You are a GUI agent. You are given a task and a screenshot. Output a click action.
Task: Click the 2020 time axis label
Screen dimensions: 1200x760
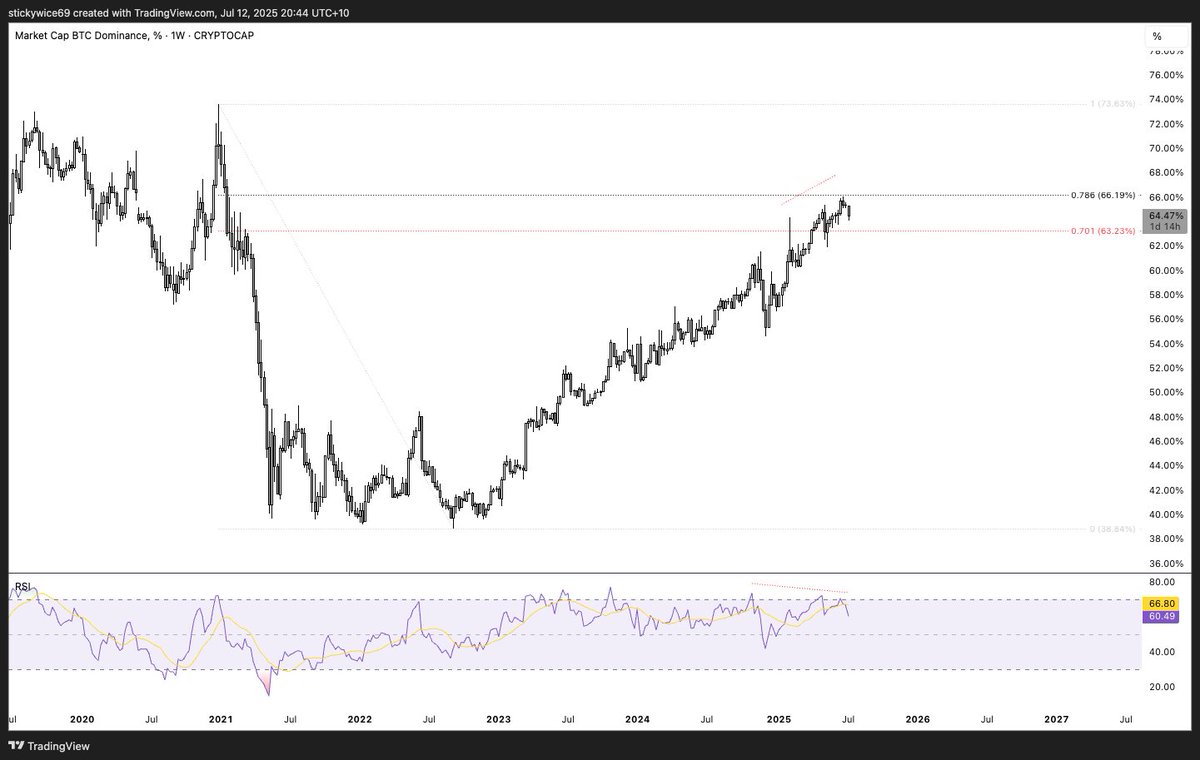tap(82, 719)
